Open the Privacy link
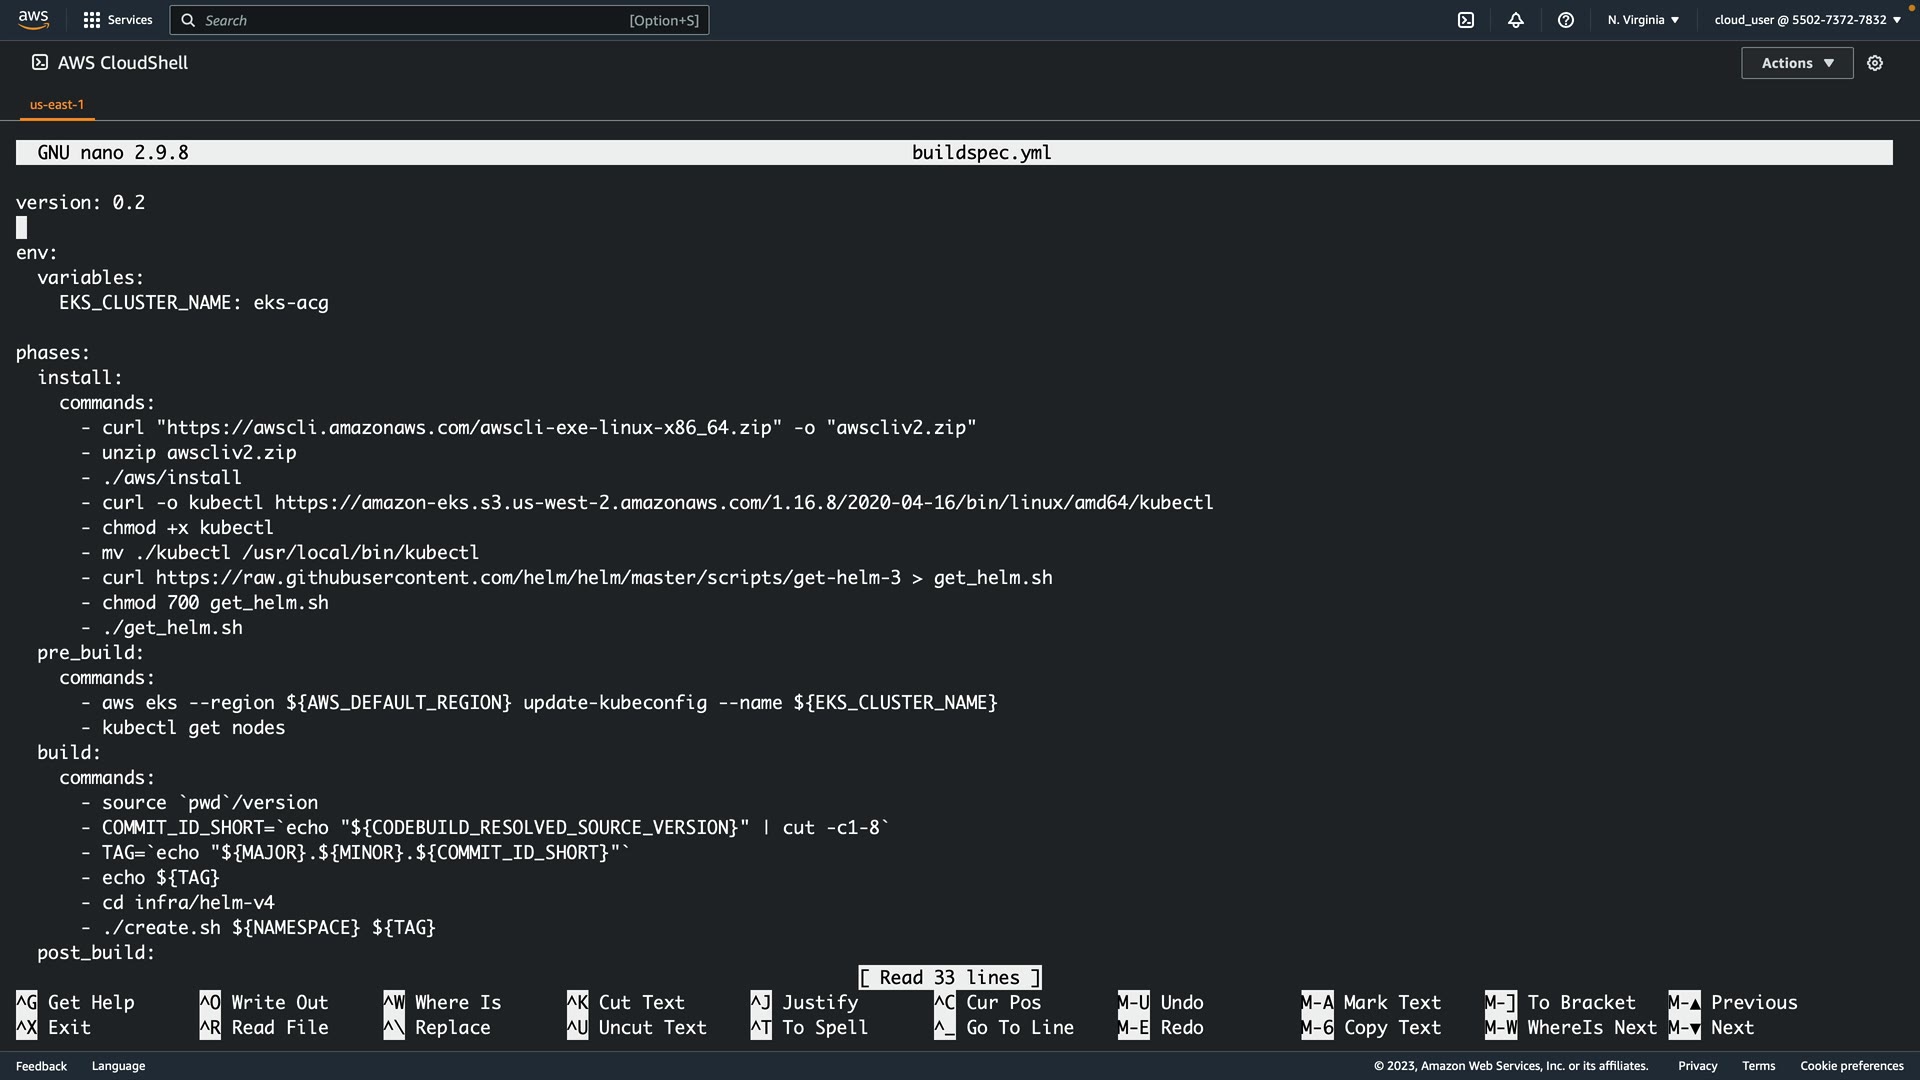The width and height of the screenshot is (1920, 1080). pyautogui.click(x=1697, y=1066)
